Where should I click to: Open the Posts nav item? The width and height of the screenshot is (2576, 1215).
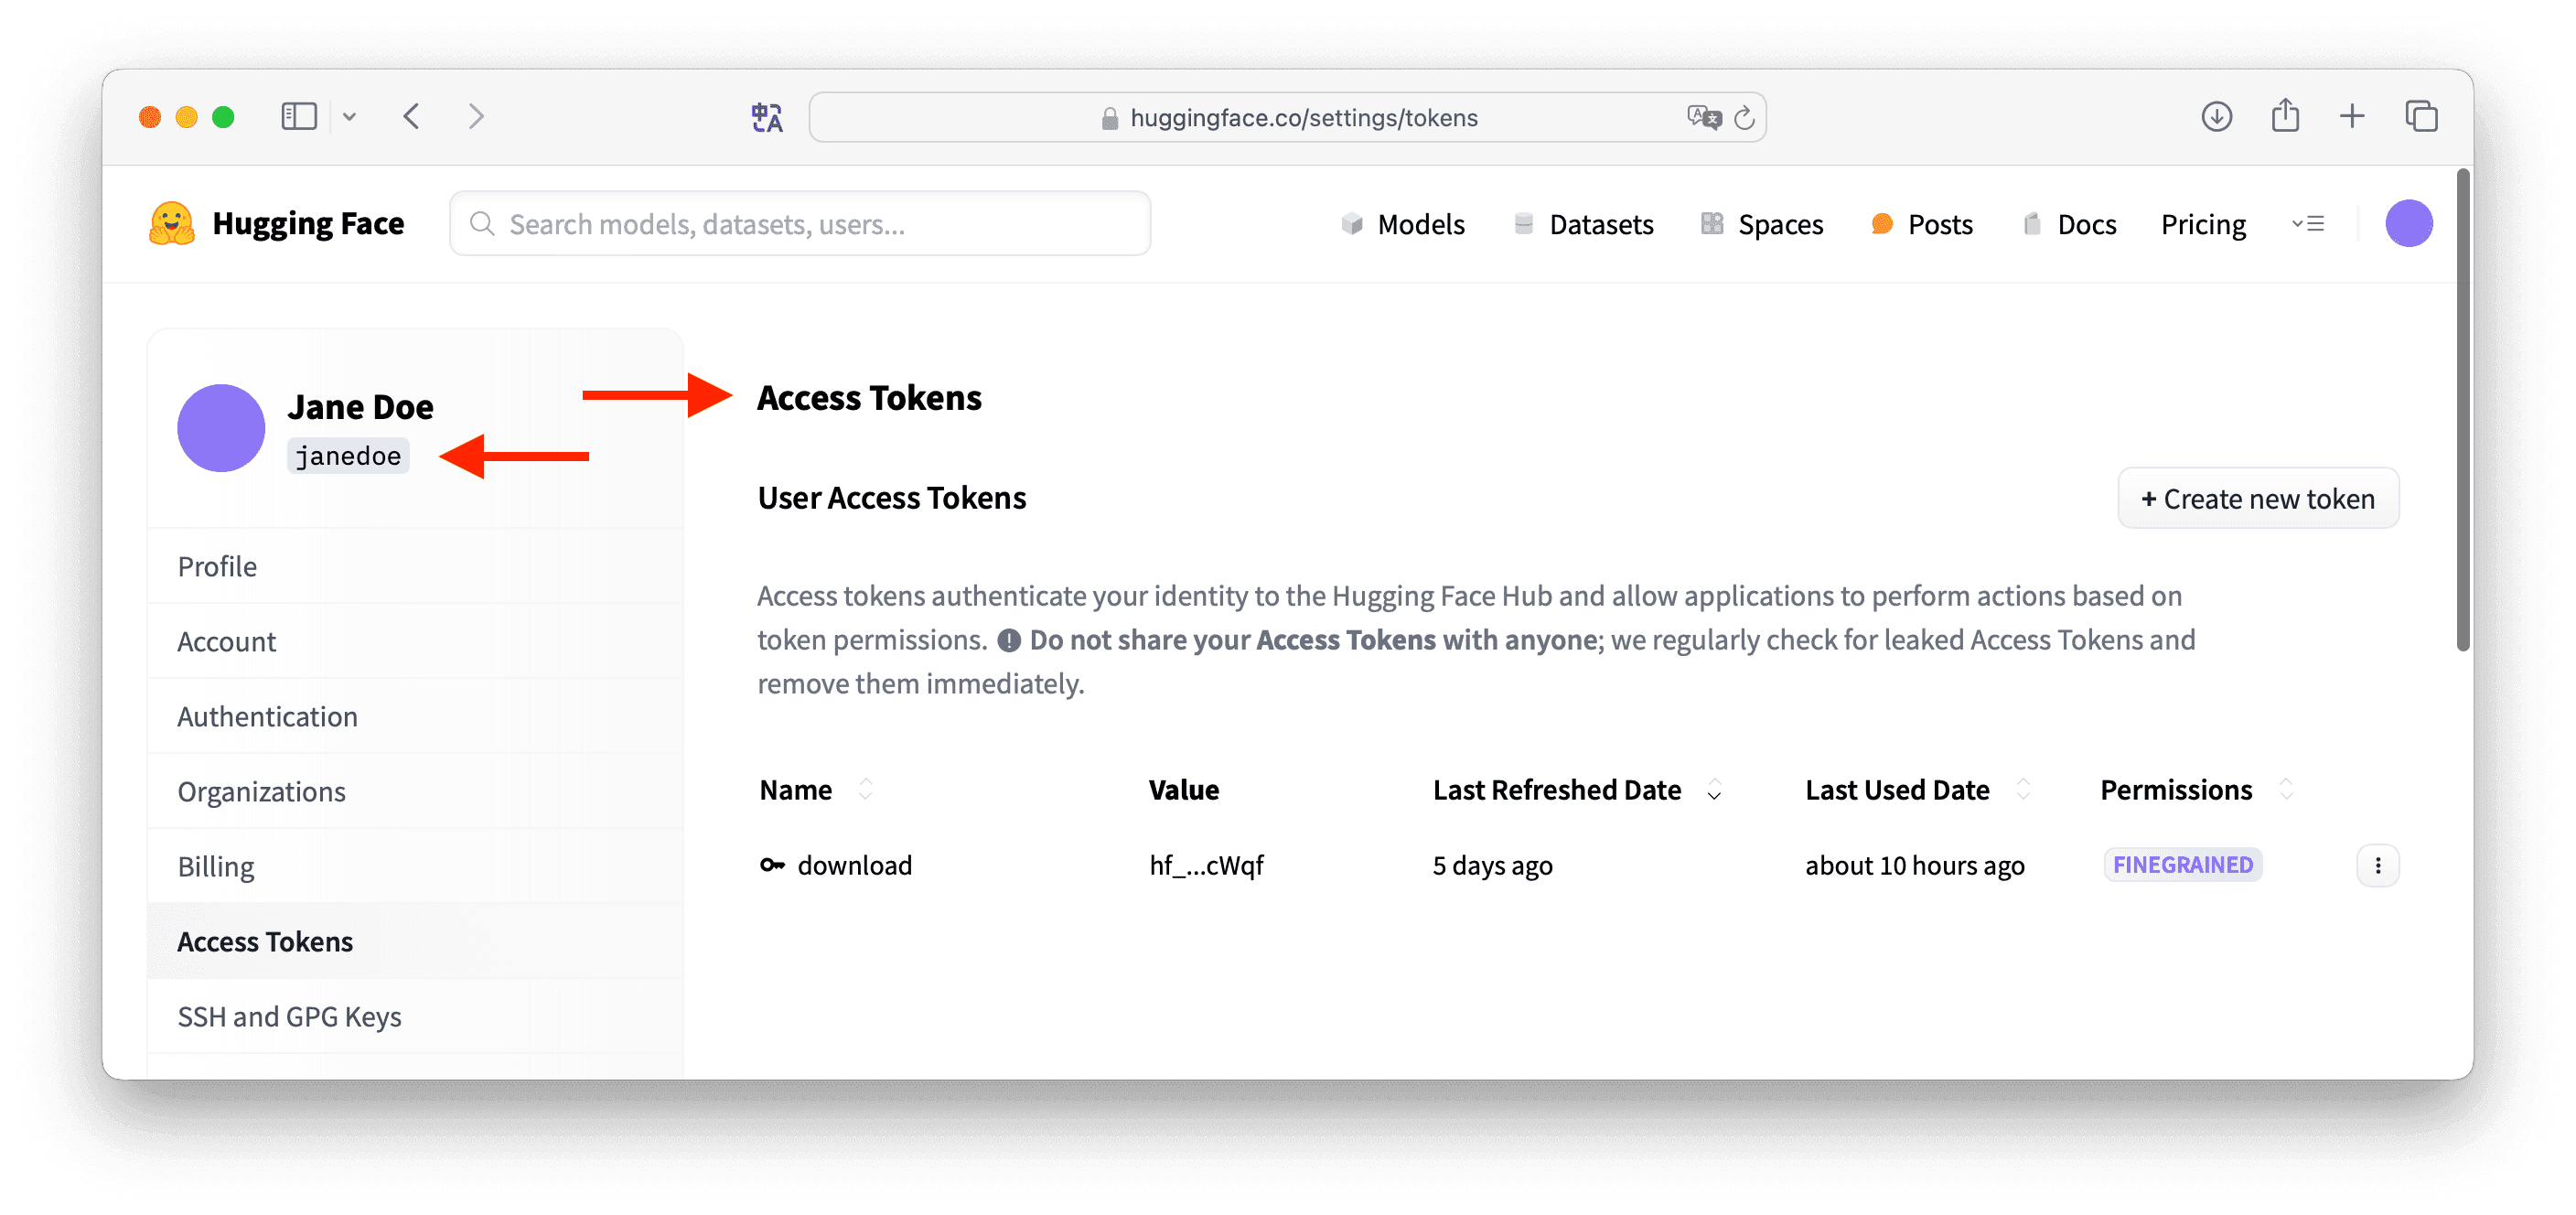pos(1922,224)
